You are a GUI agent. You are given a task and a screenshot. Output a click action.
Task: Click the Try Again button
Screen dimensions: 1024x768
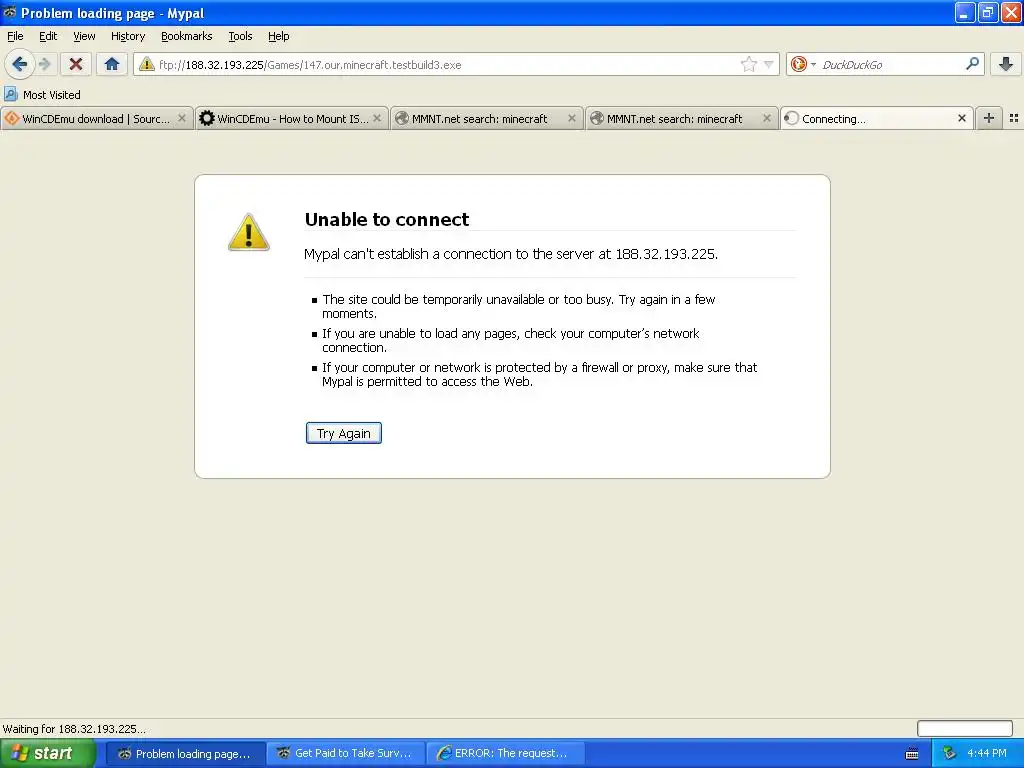point(344,433)
